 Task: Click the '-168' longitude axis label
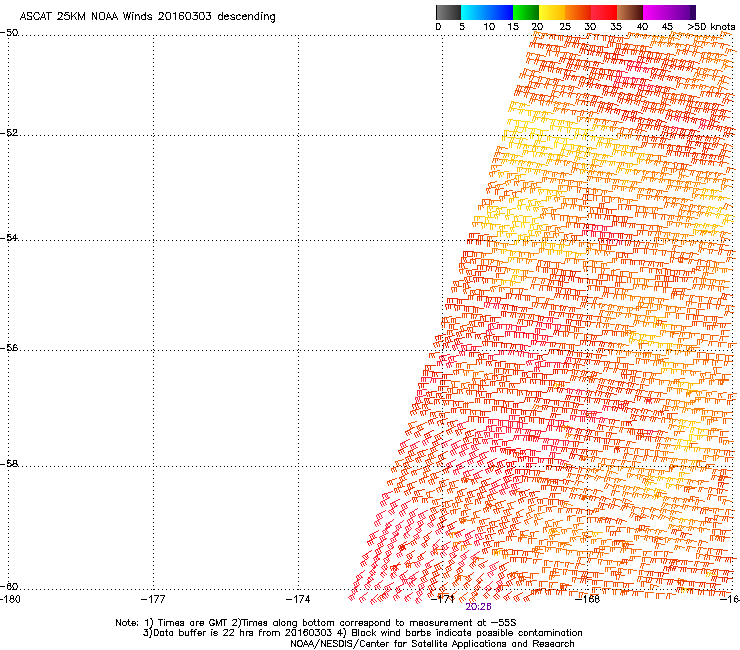click(588, 599)
